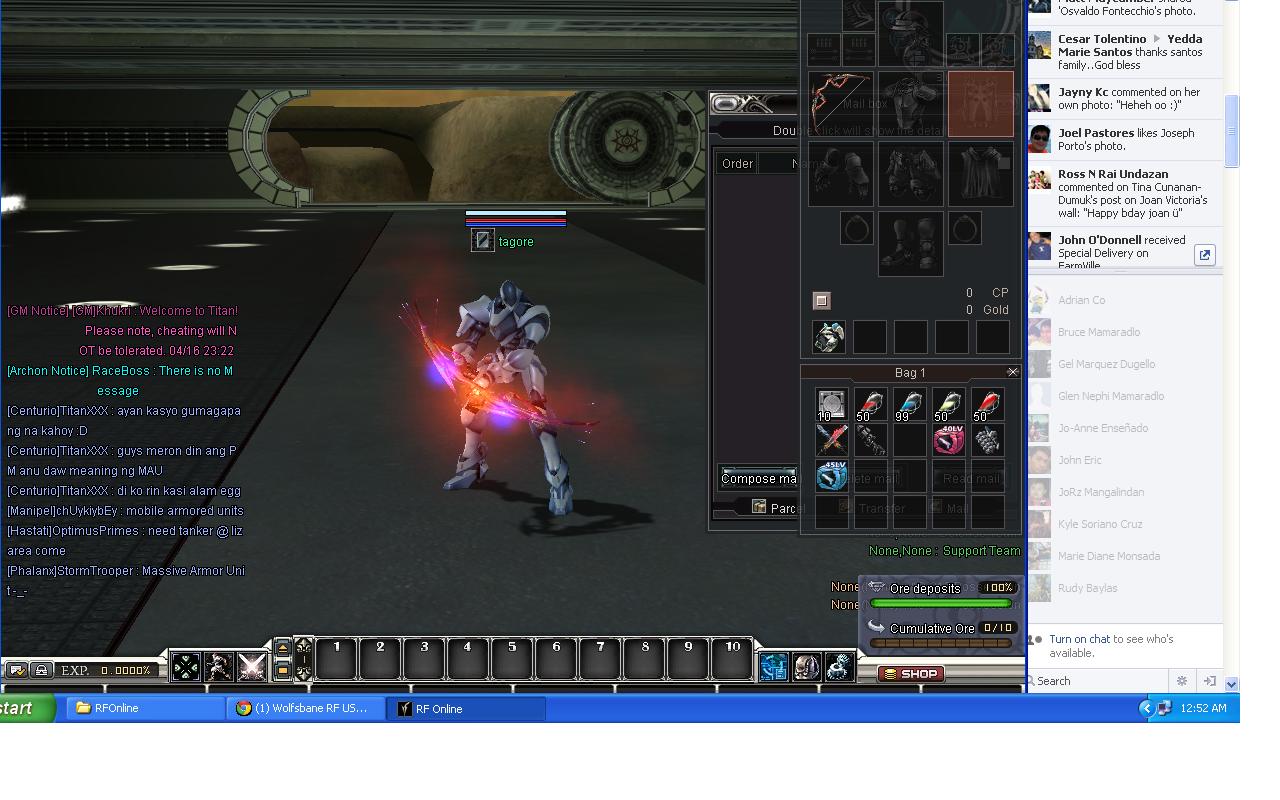This screenshot has height=800, width=1280.
Task: Click John O'Donnell in the ticker
Action: (x=1100, y=240)
